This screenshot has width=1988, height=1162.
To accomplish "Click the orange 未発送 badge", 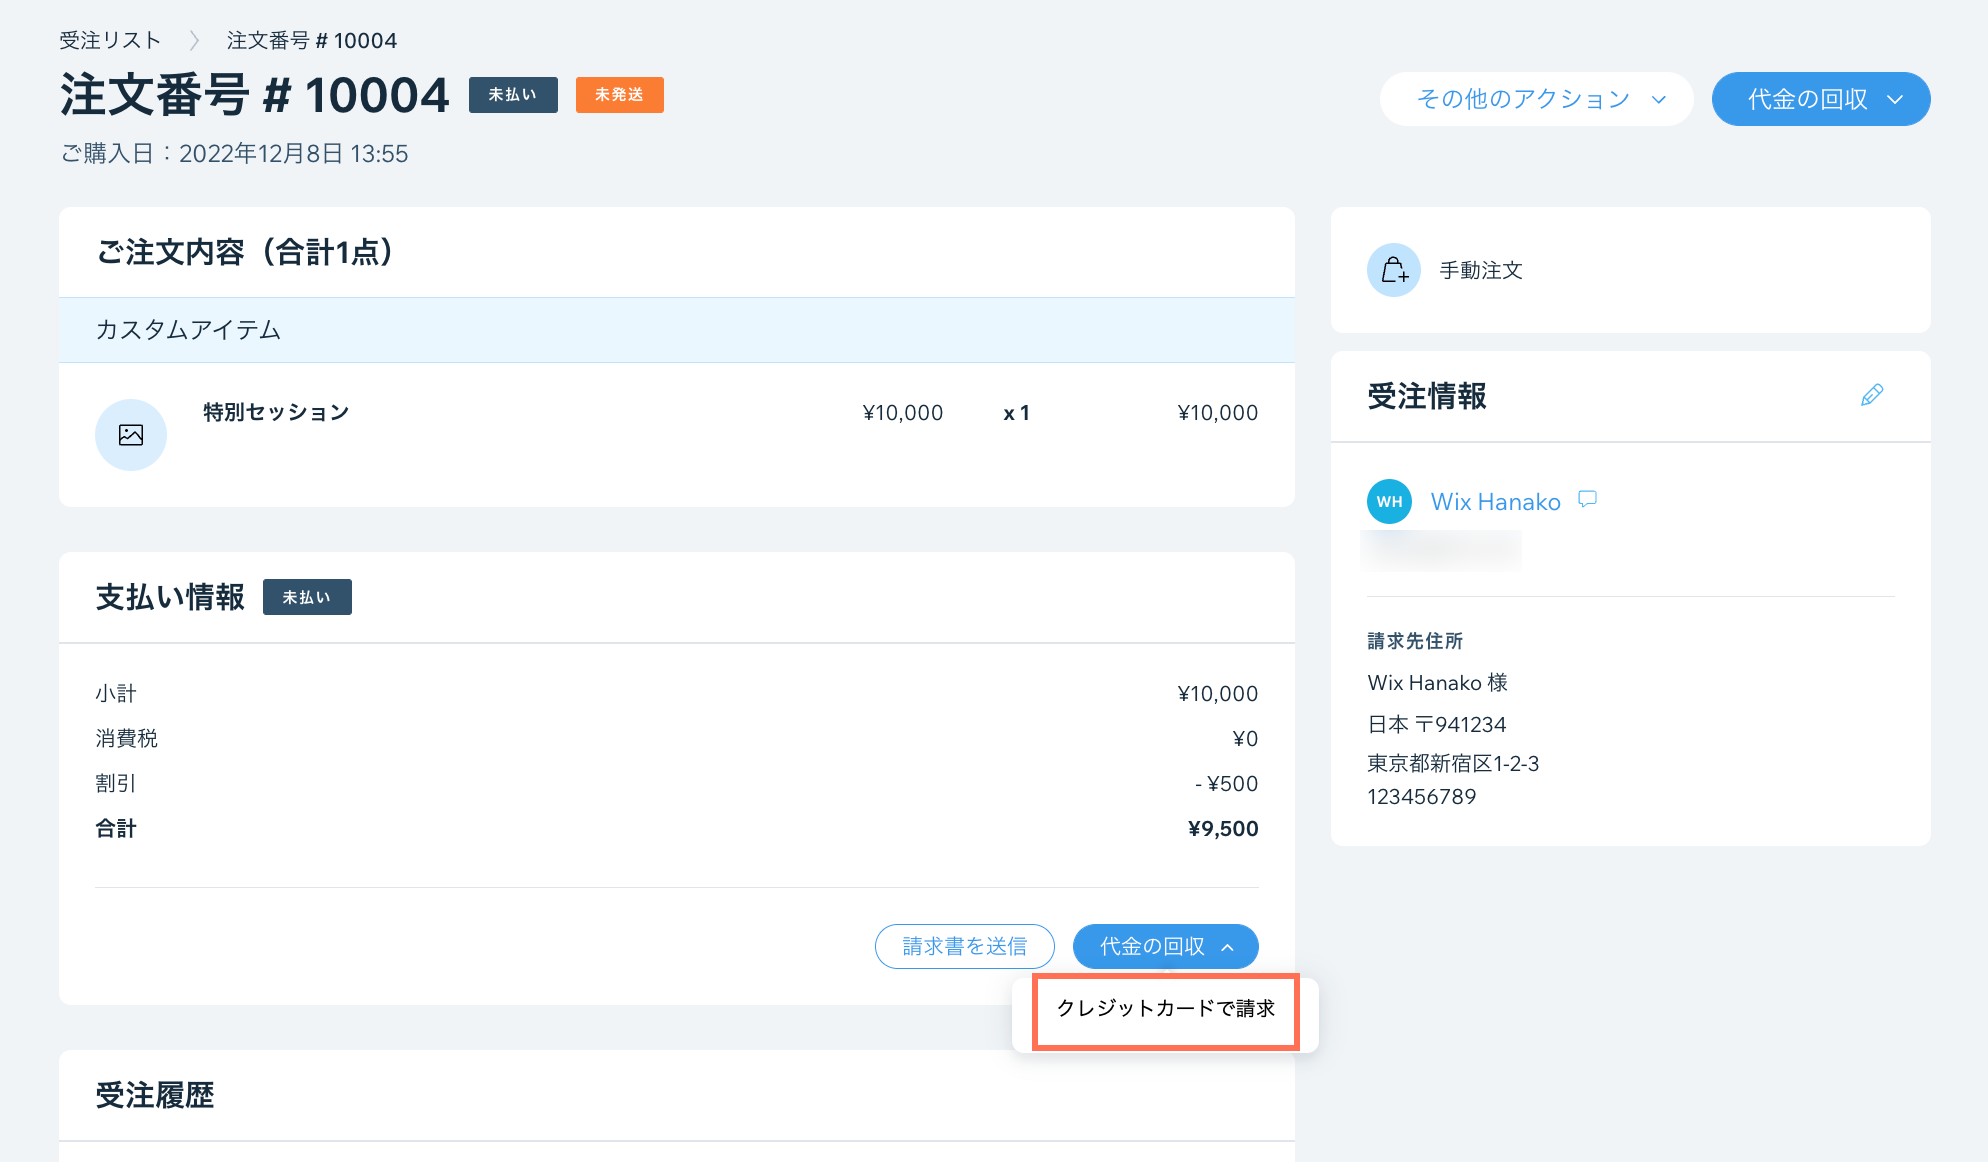I will tap(620, 95).
